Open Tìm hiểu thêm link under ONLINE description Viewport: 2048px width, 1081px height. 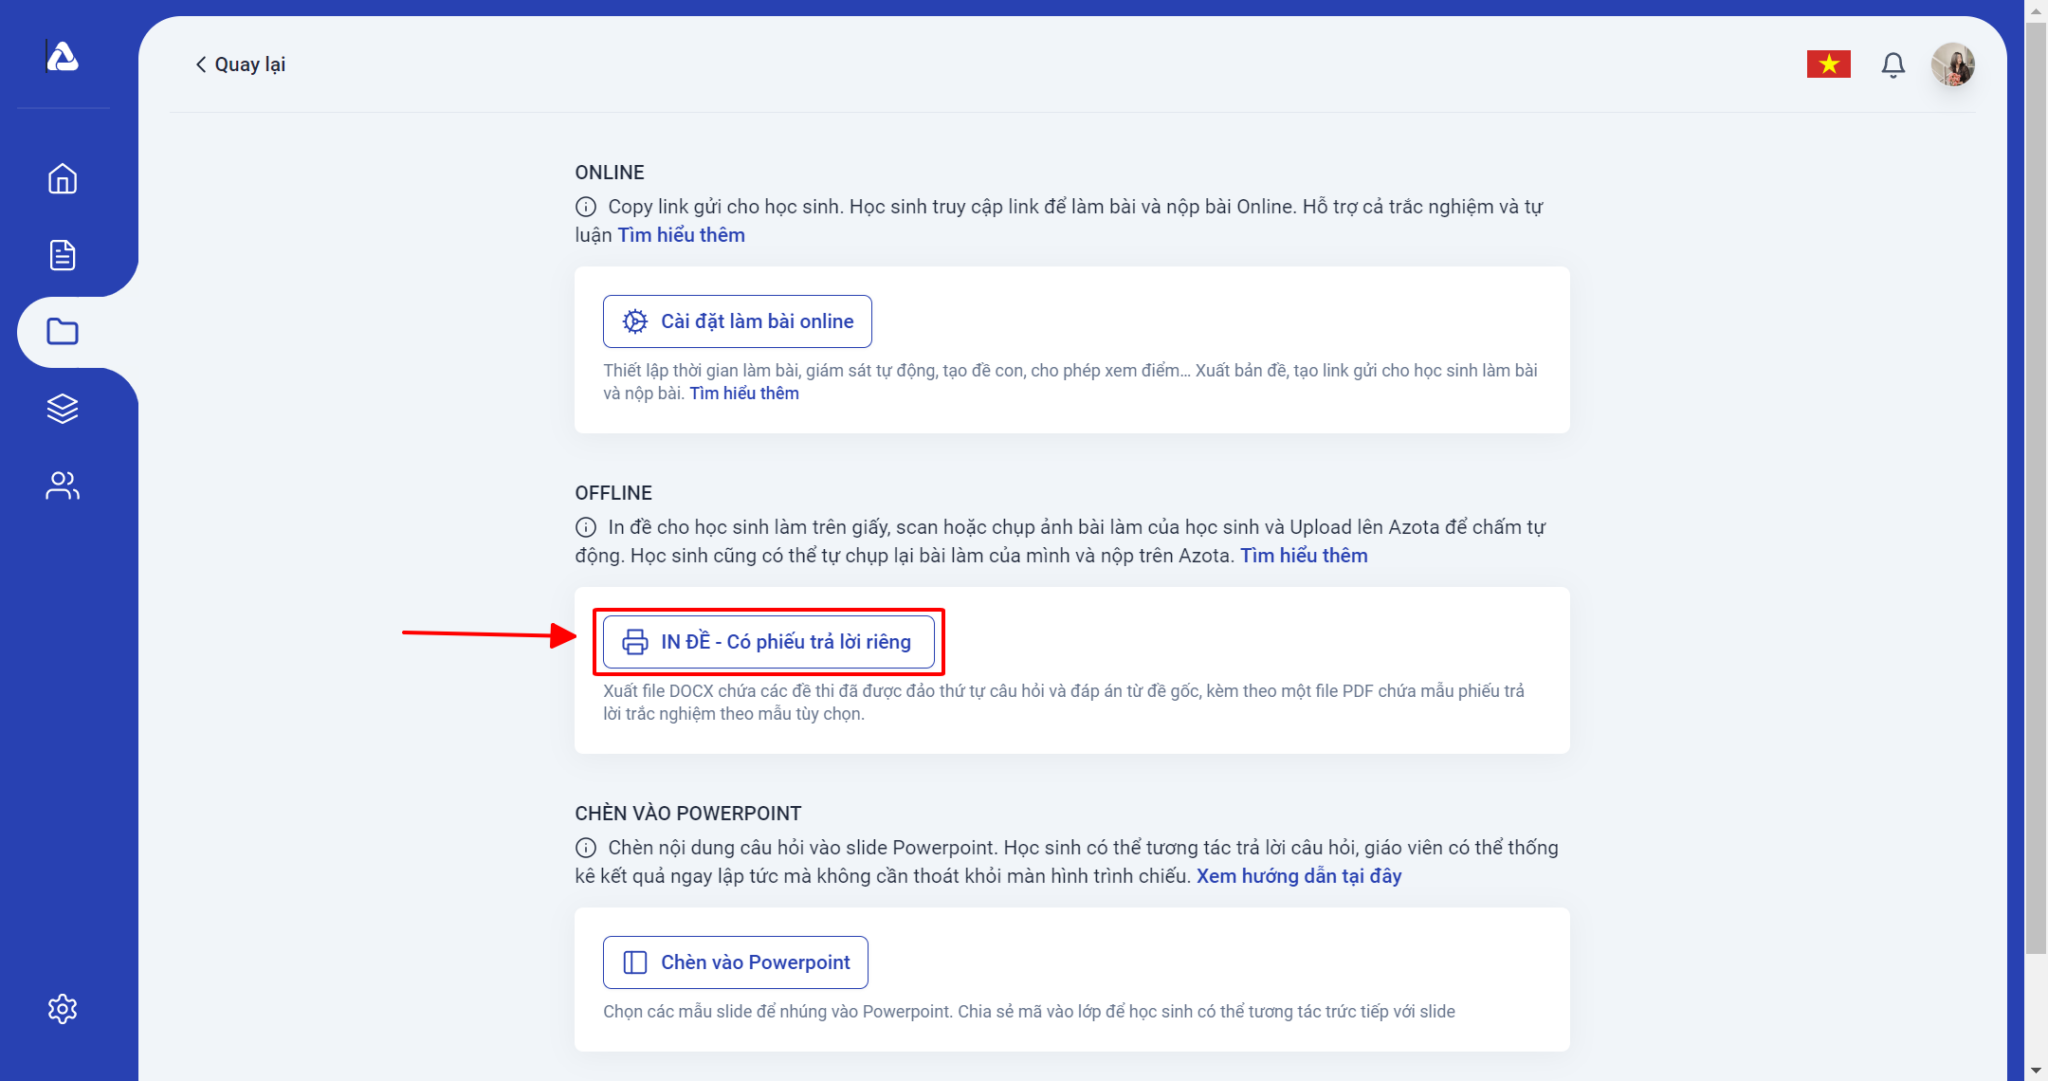point(681,235)
